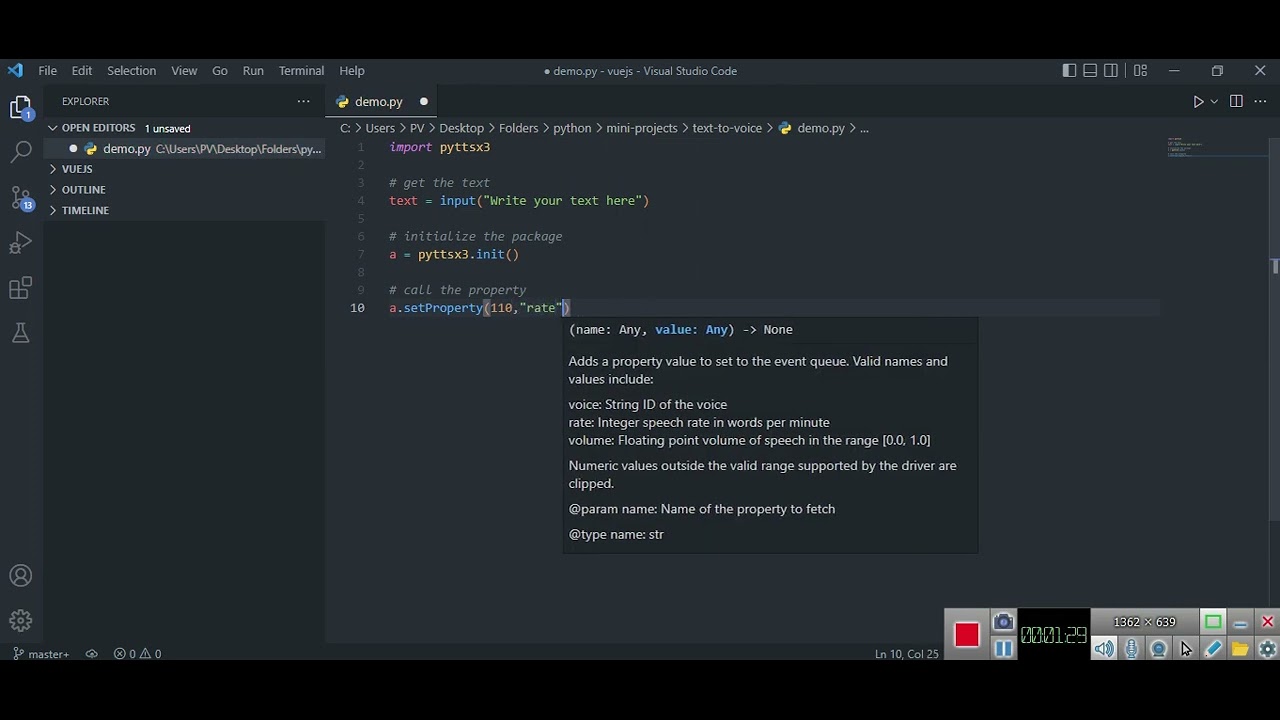Open recorder settings gear
This screenshot has height=720, width=1280.
coord(1267,649)
